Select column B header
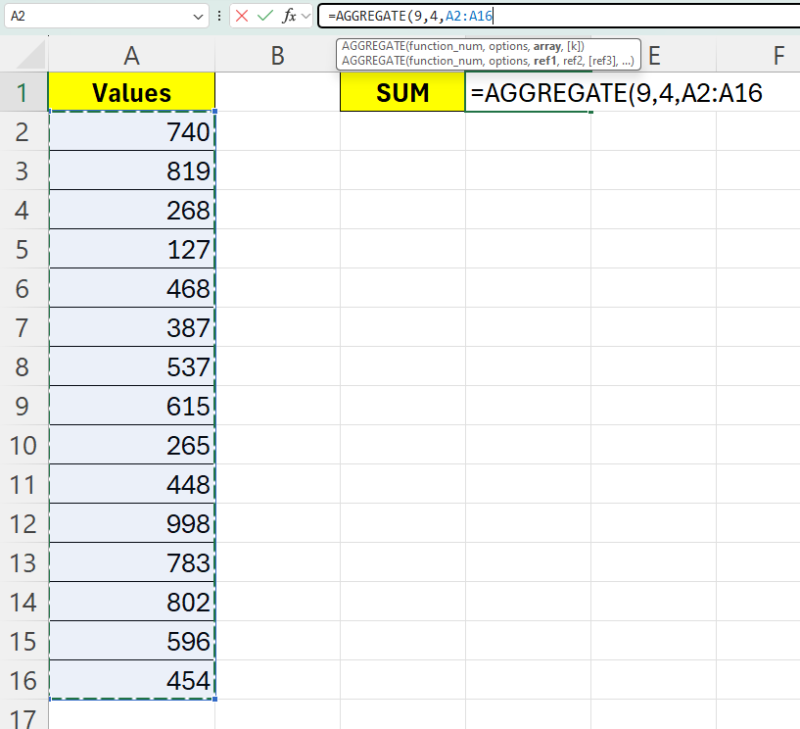The image size is (800, 729). 277,56
